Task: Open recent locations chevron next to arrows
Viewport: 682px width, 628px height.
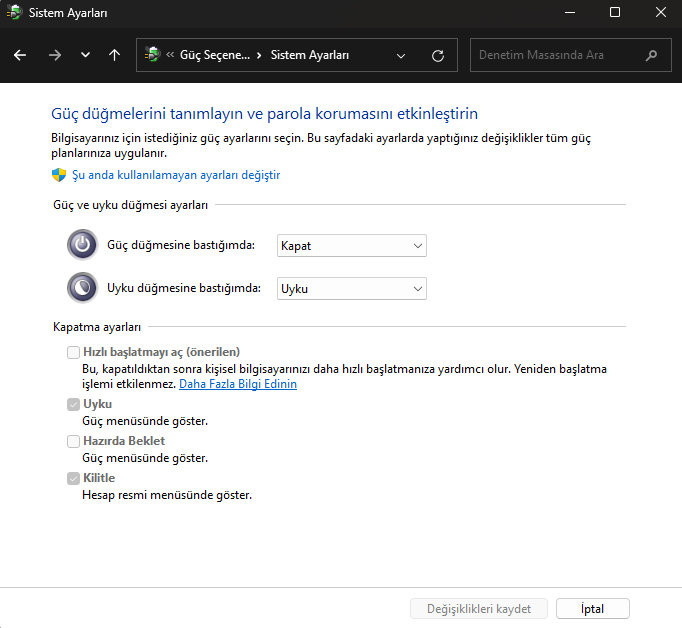Action: [x=85, y=55]
